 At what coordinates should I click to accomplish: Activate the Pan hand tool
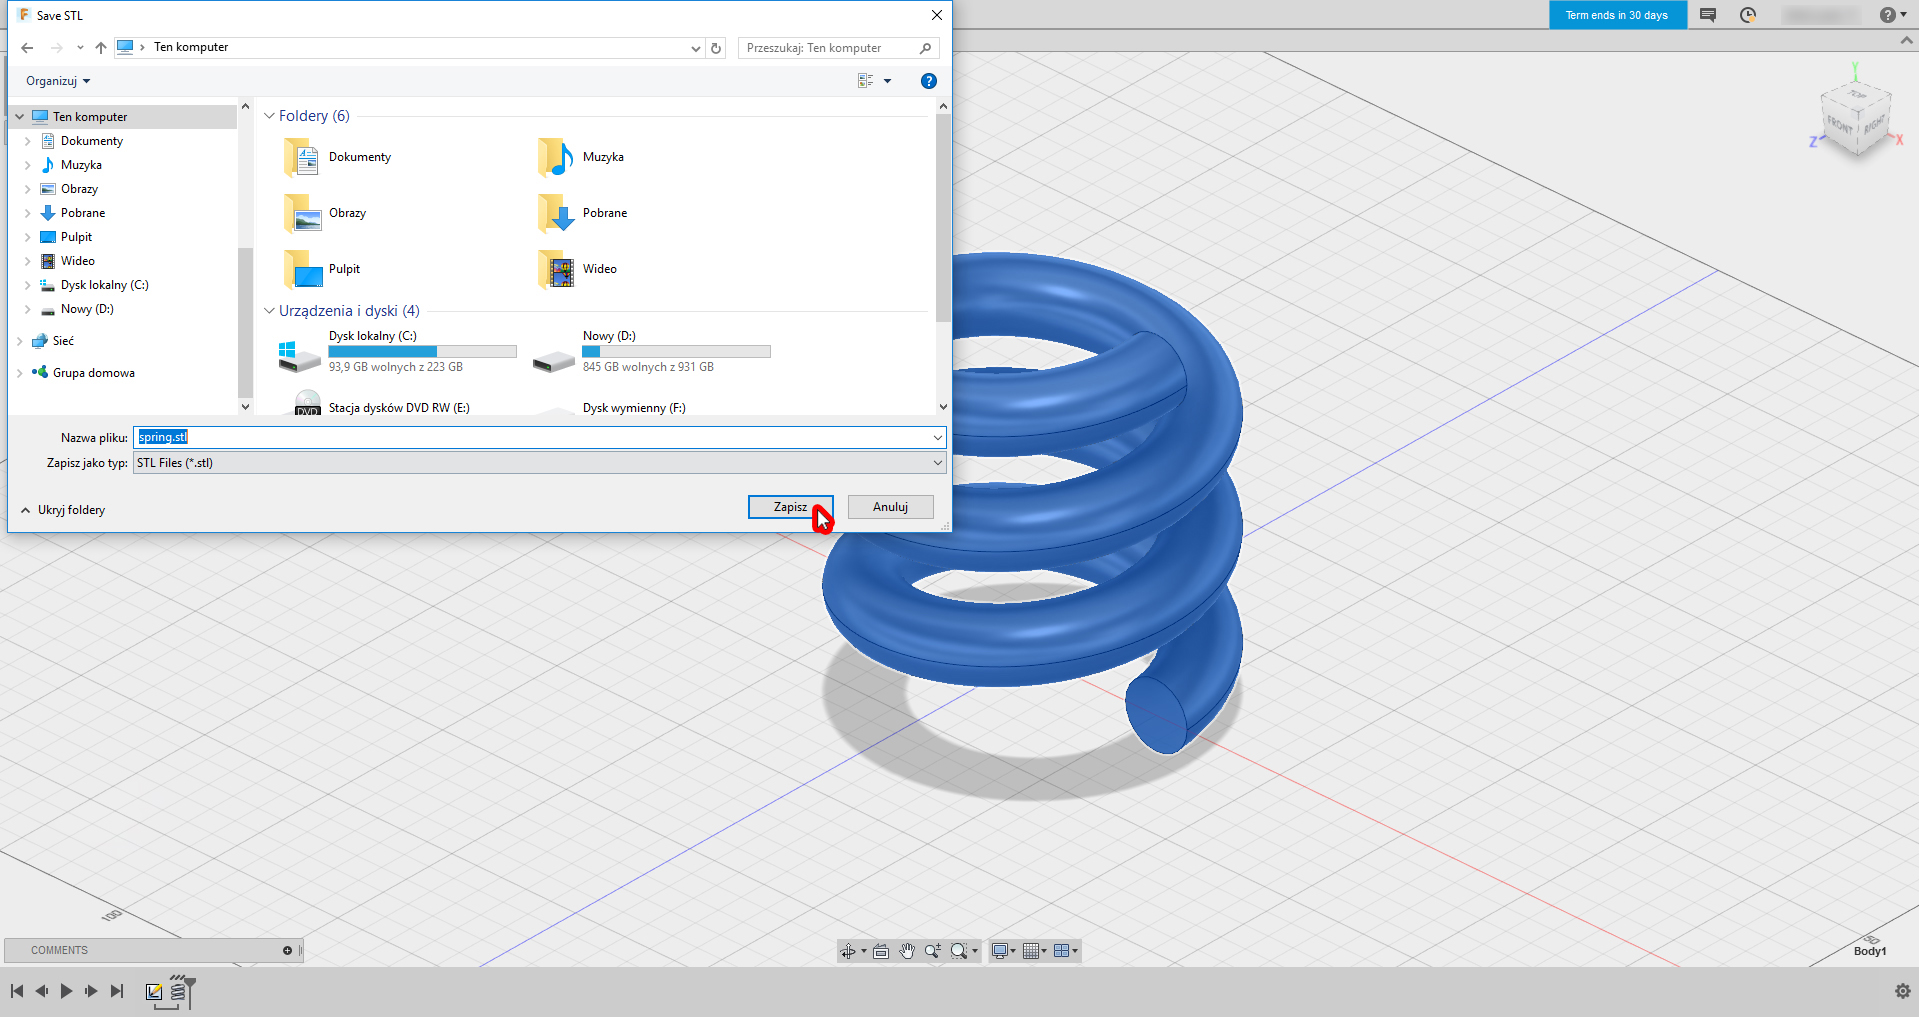pyautogui.click(x=907, y=951)
